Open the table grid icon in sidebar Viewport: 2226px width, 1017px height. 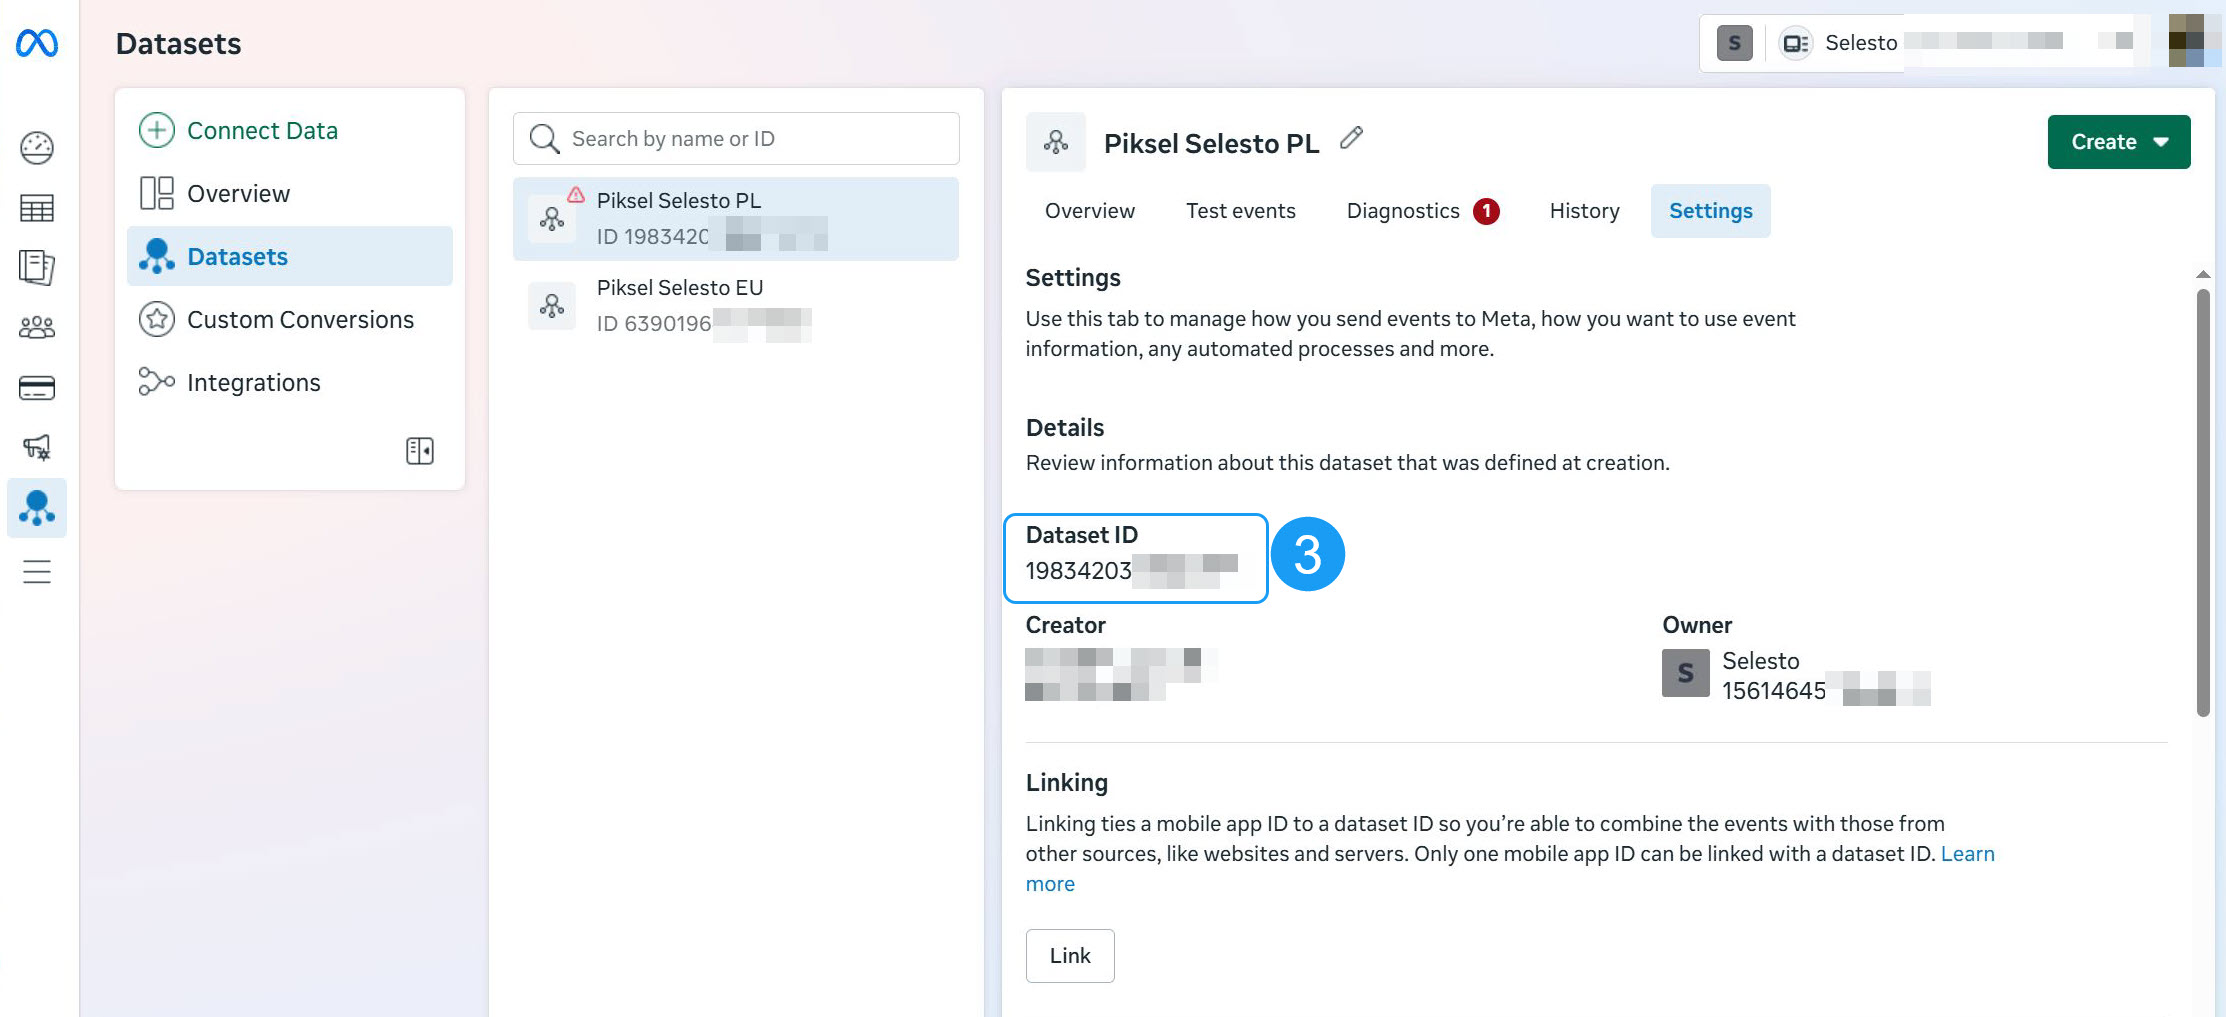point(37,208)
